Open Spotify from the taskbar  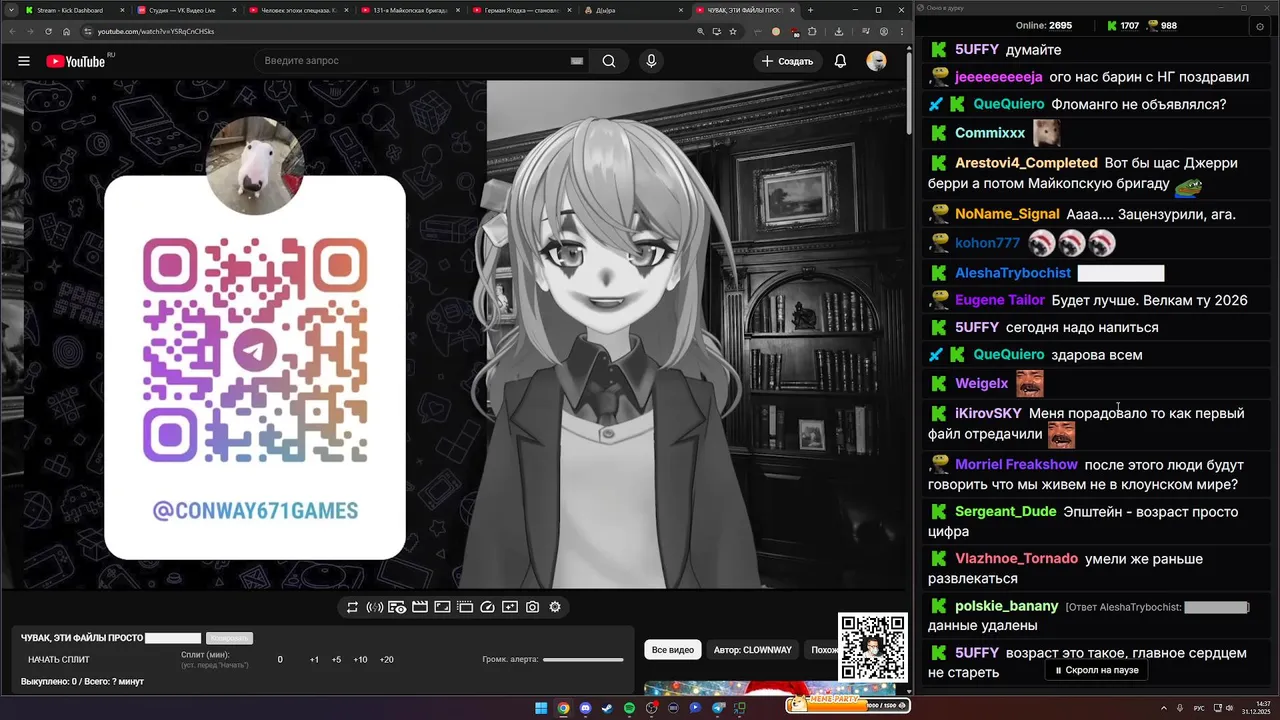(629, 708)
